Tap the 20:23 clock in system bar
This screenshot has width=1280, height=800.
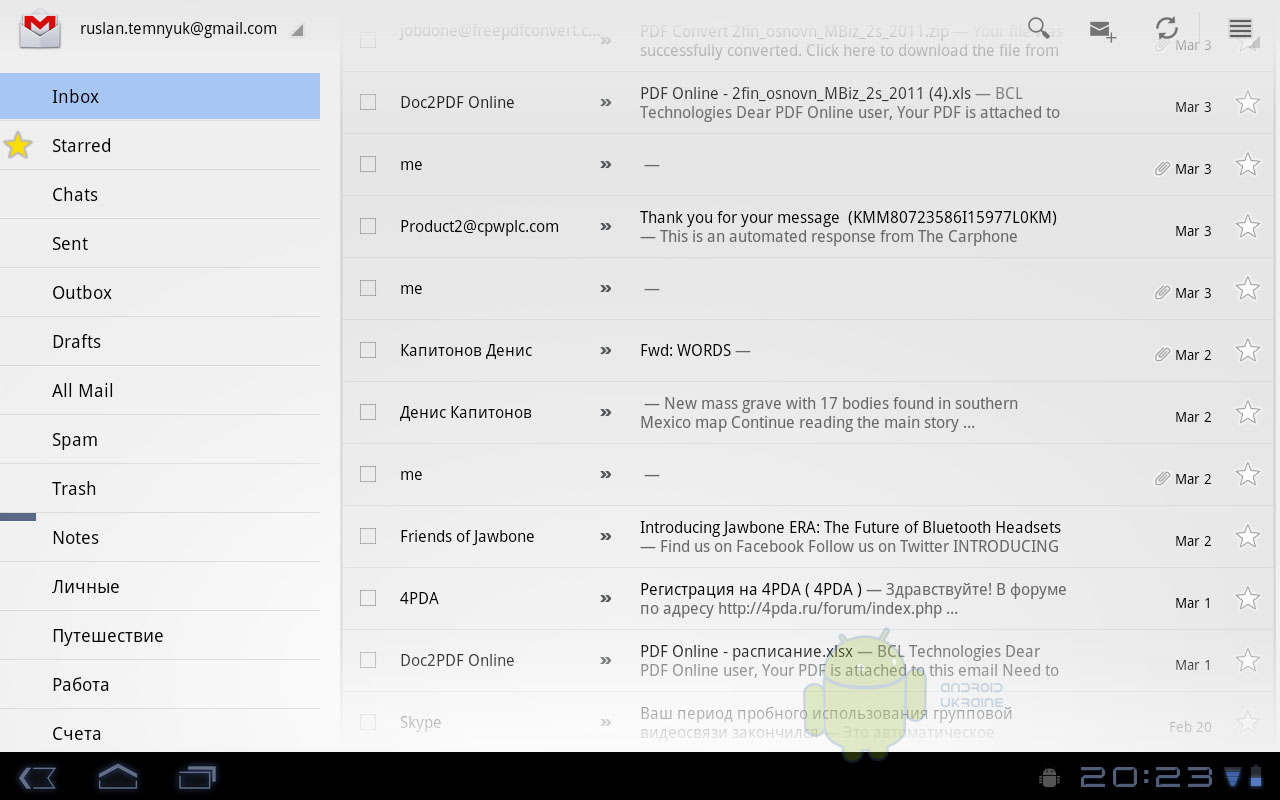[x=1146, y=777]
